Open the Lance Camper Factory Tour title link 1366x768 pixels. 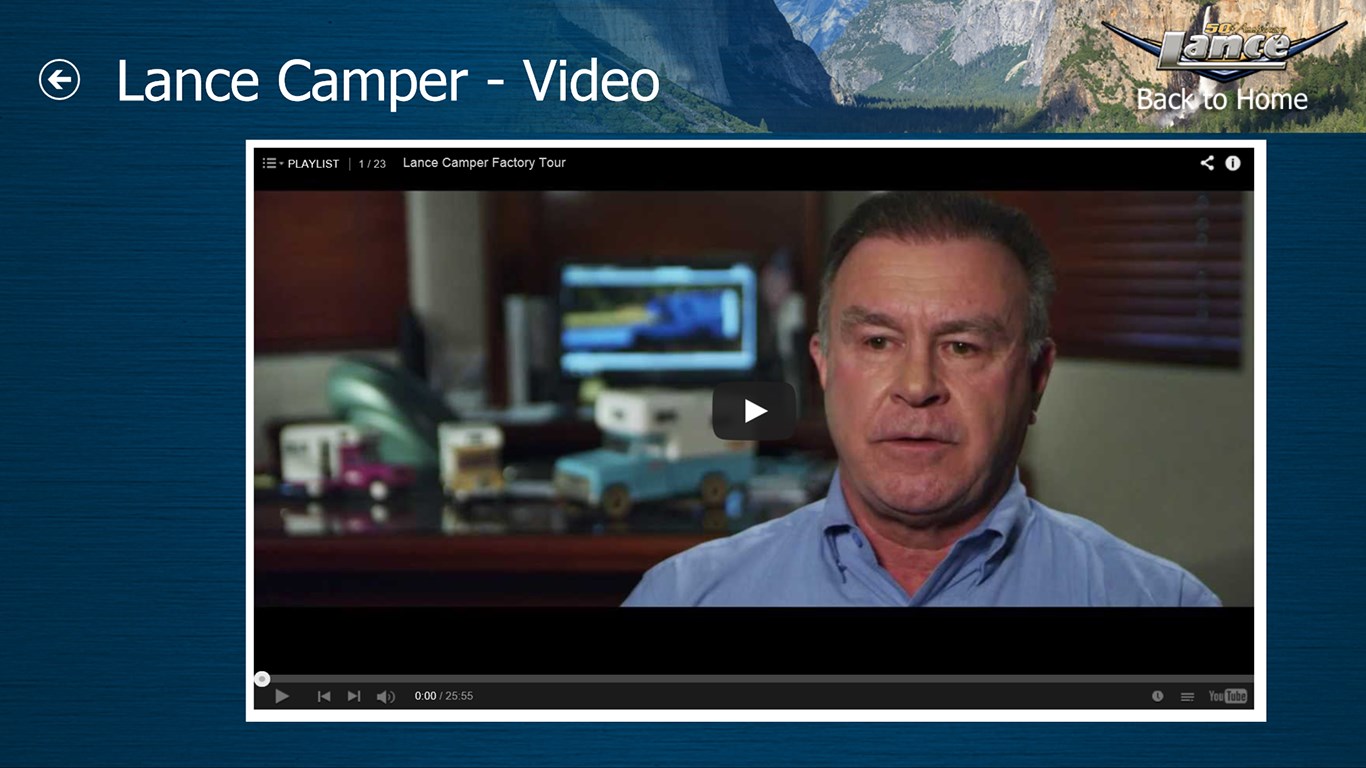(484, 163)
